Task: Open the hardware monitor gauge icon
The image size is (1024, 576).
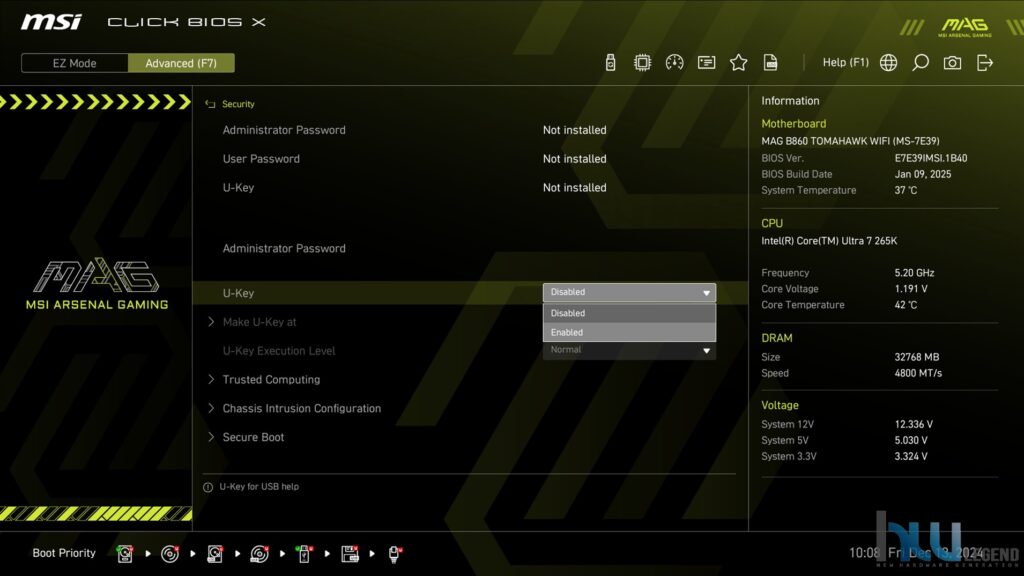Action: pyautogui.click(x=675, y=63)
